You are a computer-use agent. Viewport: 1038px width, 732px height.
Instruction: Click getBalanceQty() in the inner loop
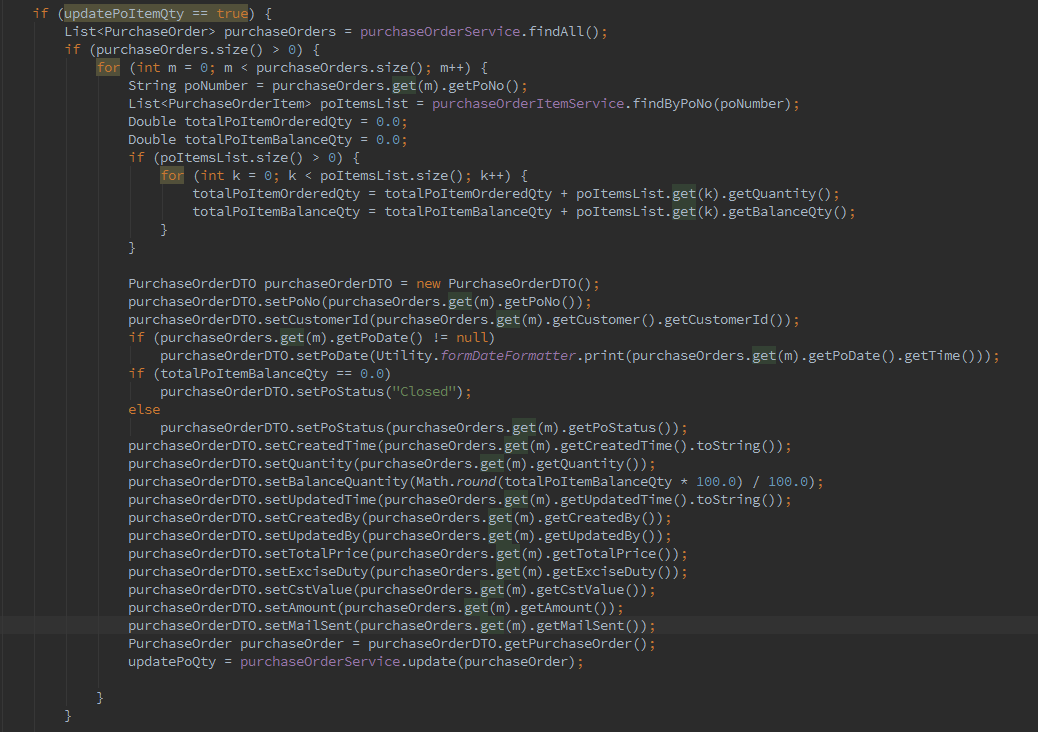coord(787,212)
